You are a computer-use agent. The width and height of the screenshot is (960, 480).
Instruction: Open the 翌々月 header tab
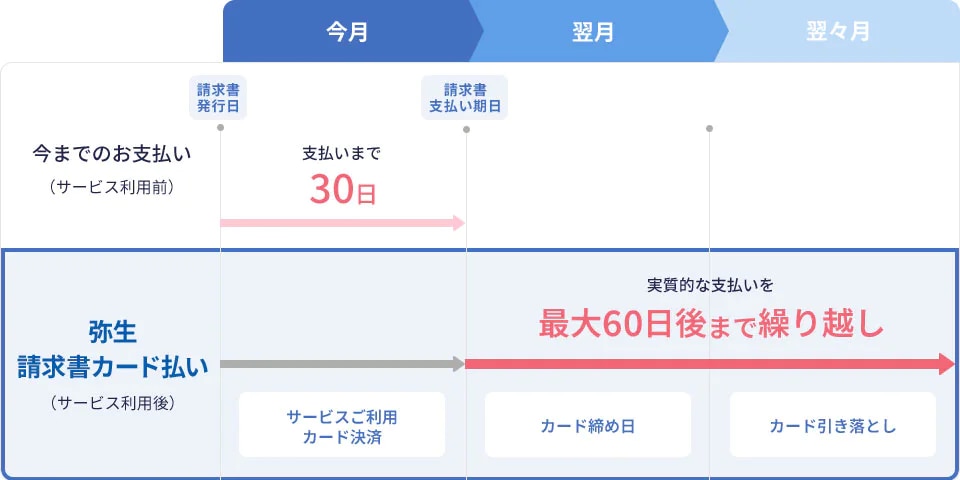[838, 31]
